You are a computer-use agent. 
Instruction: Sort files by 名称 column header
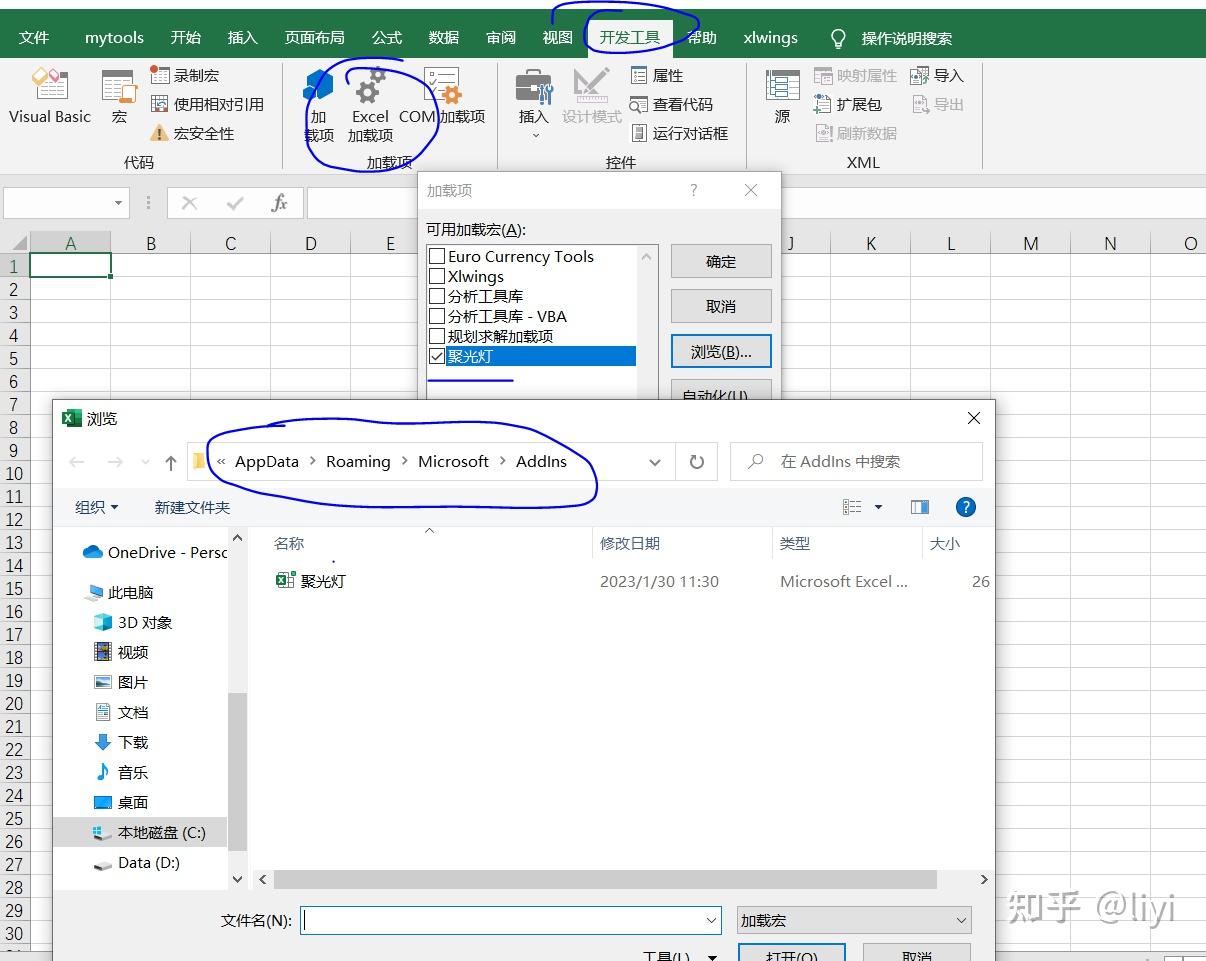pyautogui.click(x=289, y=543)
